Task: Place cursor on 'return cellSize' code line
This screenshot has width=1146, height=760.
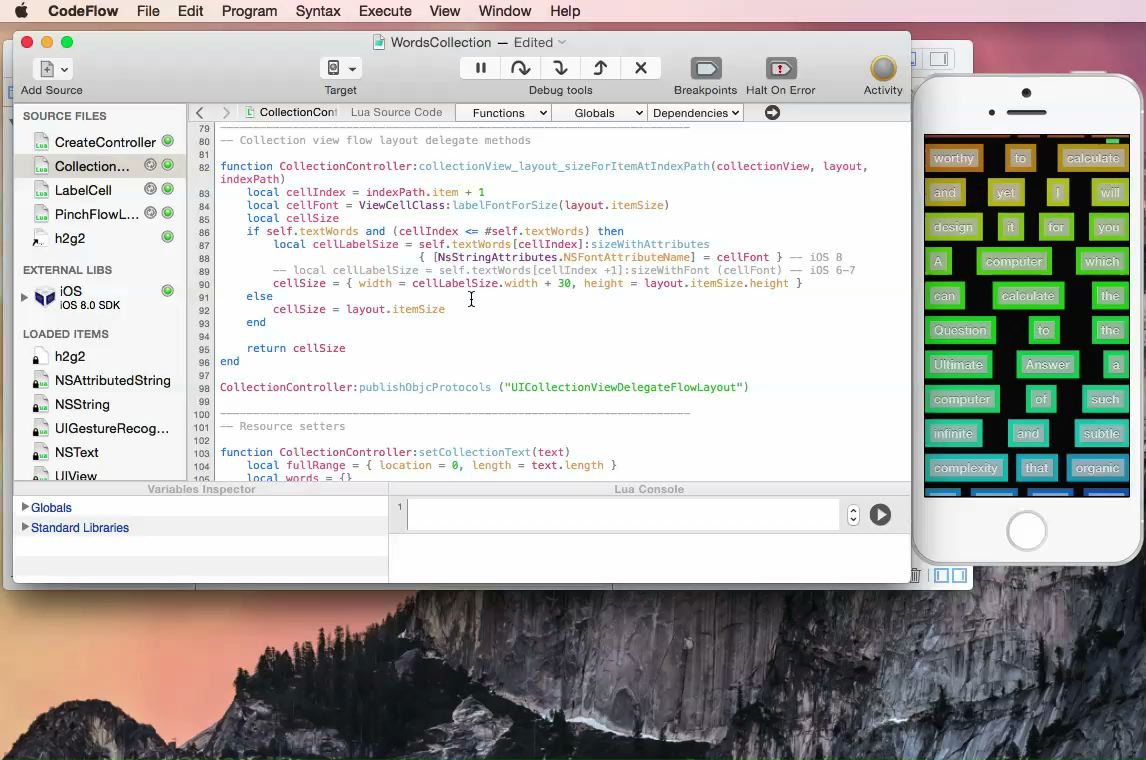Action: [296, 349]
